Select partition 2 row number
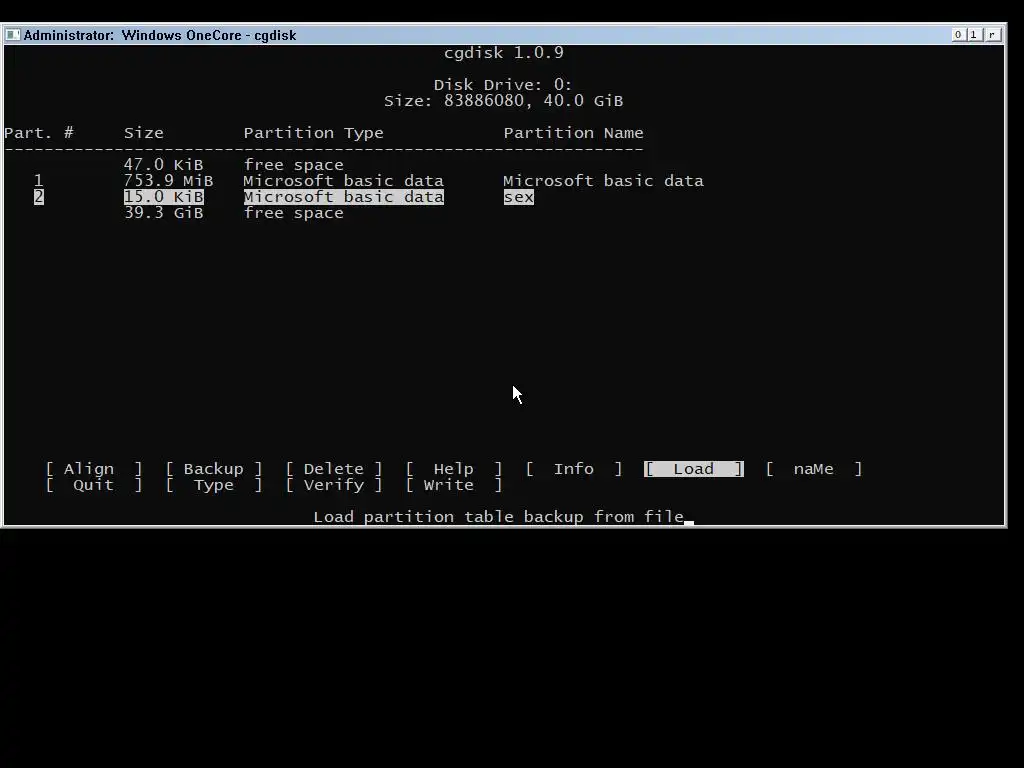Viewport: 1024px width, 768px height. 39,197
